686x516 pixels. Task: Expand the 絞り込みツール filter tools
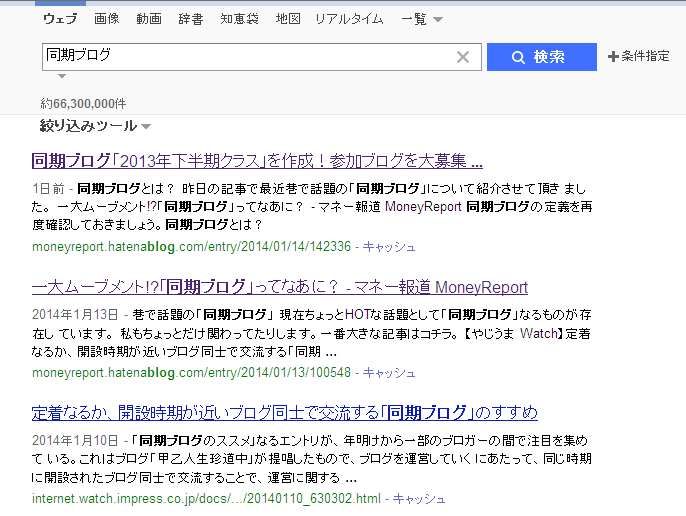(95, 126)
